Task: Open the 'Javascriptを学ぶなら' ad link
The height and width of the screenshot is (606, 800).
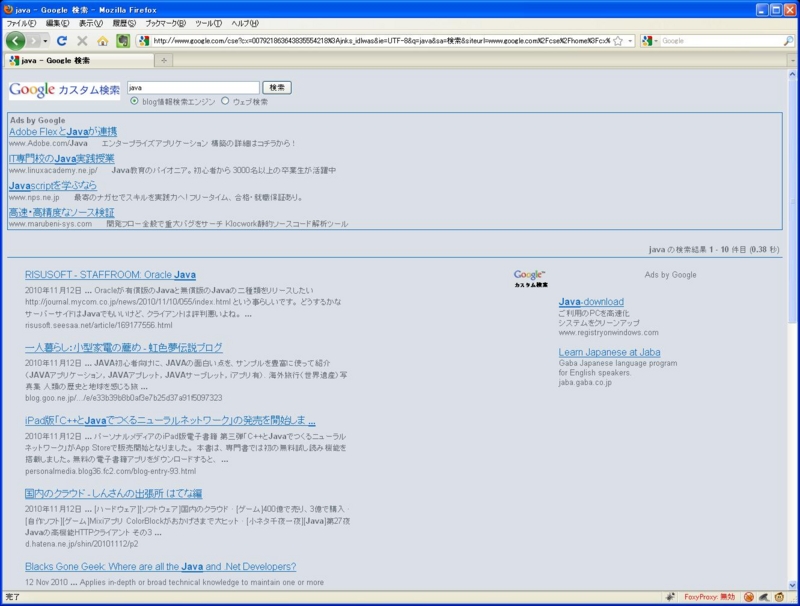Action: 53,185
